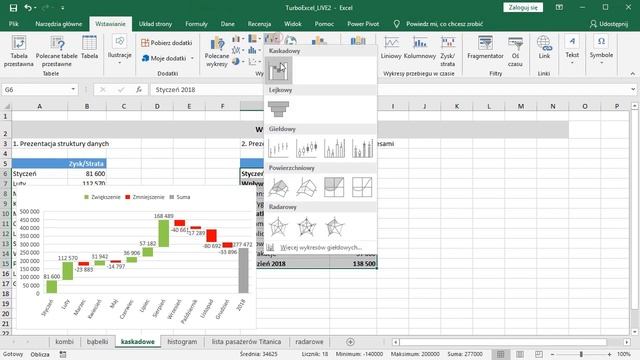The height and width of the screenshot is (360, 640).
Task: Insert a Tabela from the ribbon
Action: point(89,48)
